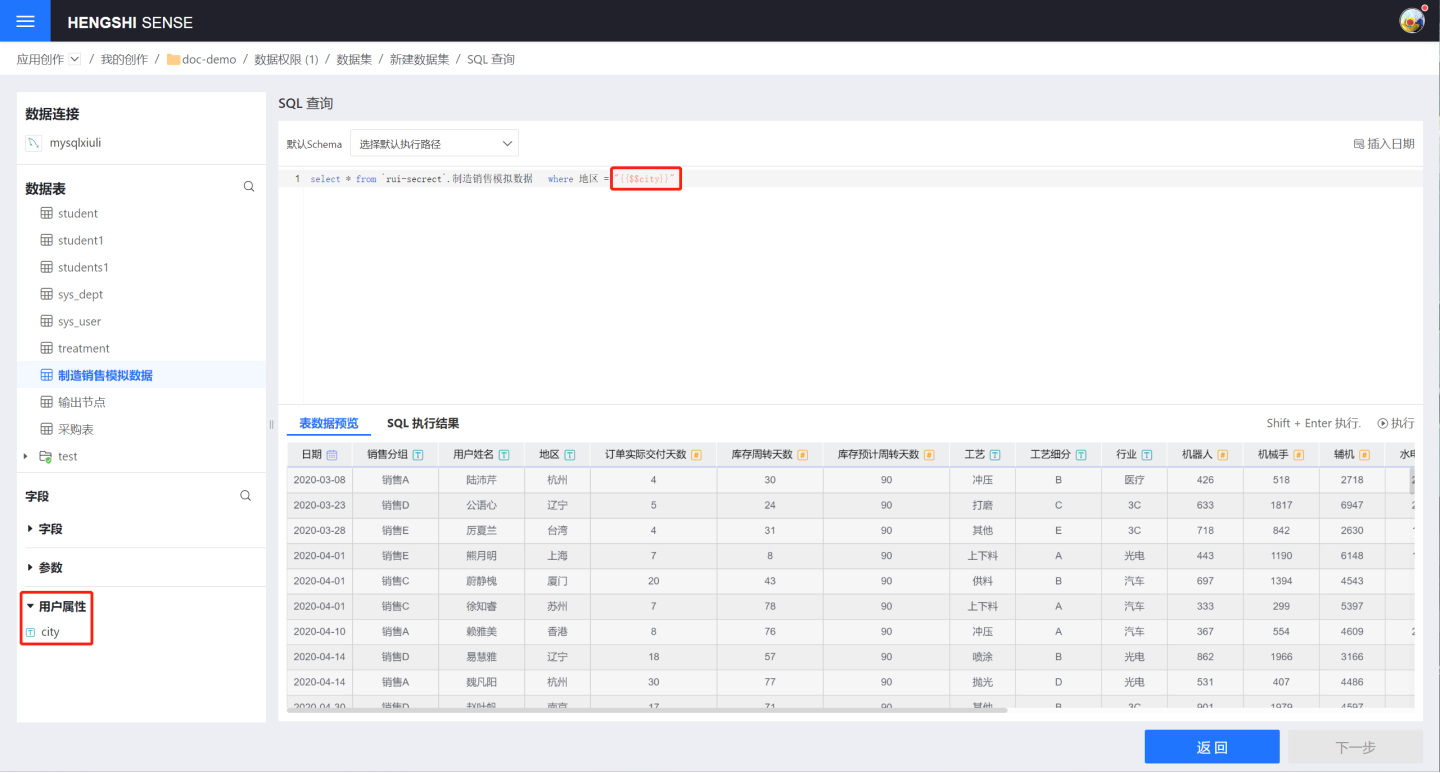1440x773 pixels.
Task: Go to doc-demo in breadcrumb
Action: (x=208, y=60)
